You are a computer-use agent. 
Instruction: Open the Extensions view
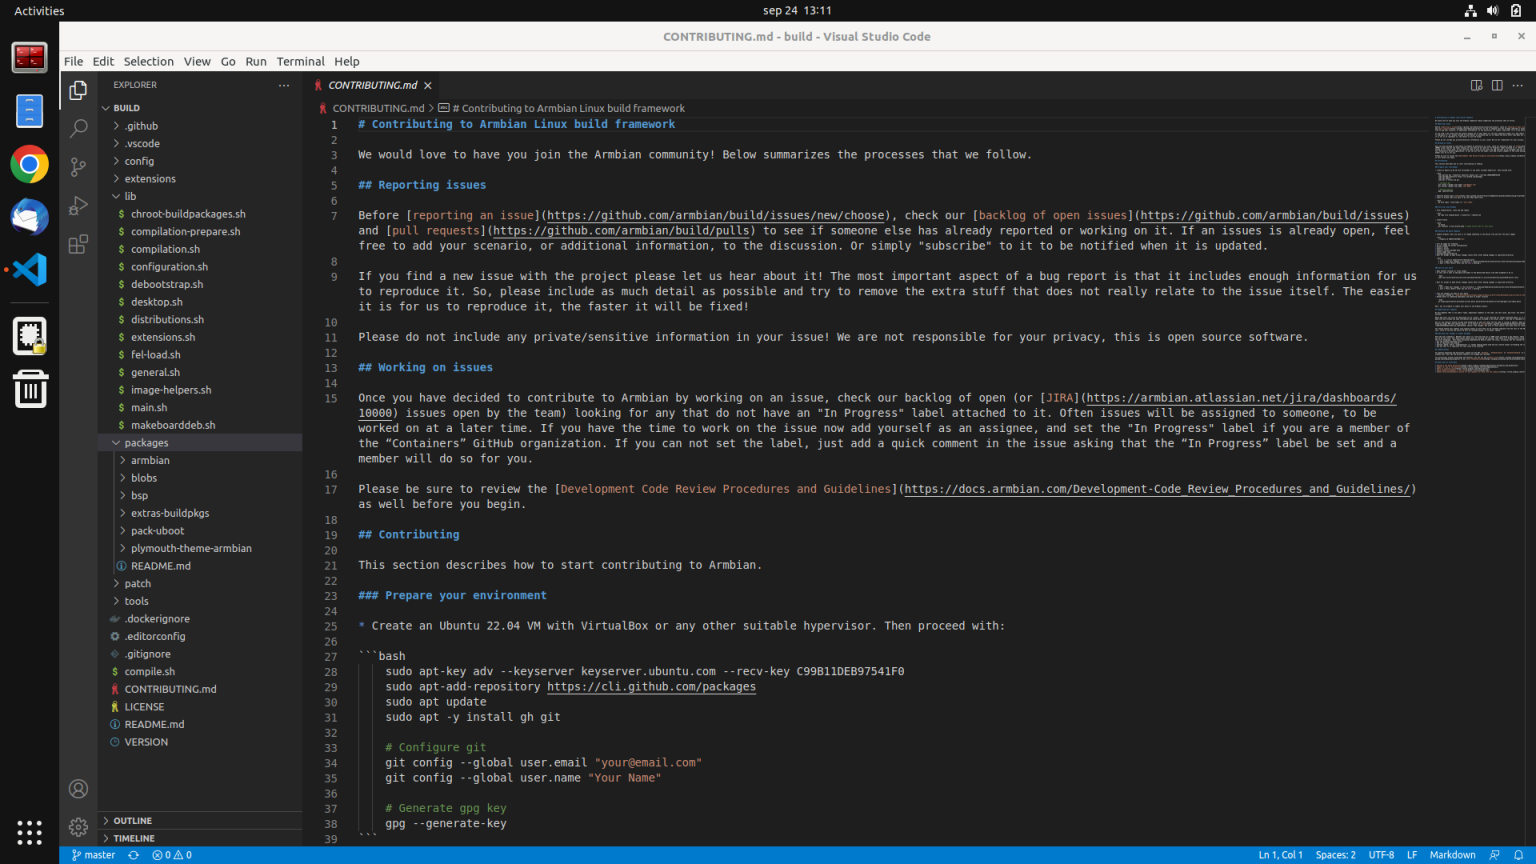click(78, 243)
